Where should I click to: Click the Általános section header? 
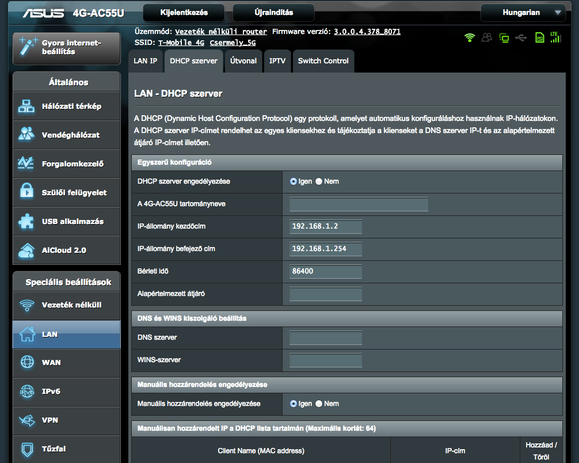[66, 82]
